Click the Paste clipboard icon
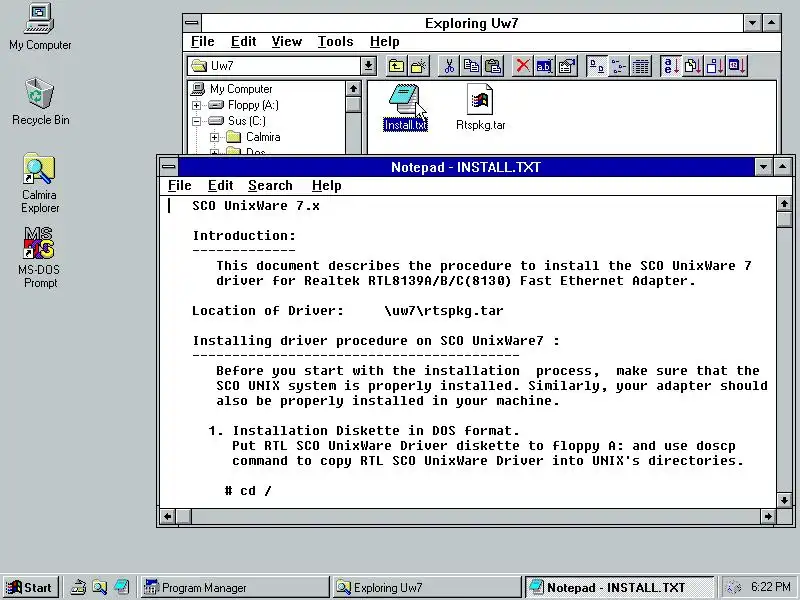Viewport: 800px width, 600px height. pos(493,66)
